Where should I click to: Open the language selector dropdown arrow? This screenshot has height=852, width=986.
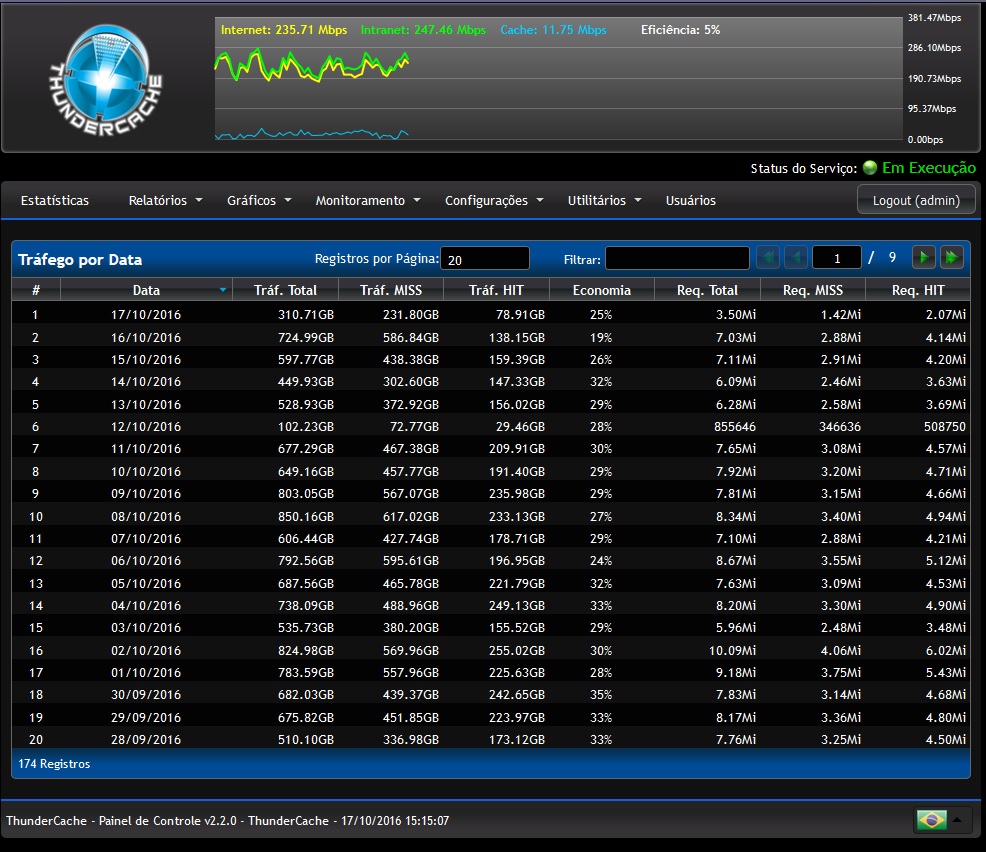tap(958, 820)
